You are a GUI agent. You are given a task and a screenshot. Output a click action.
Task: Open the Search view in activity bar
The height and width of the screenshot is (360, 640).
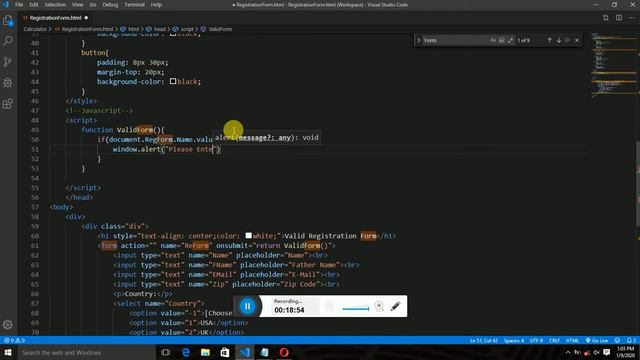point(8,41)
